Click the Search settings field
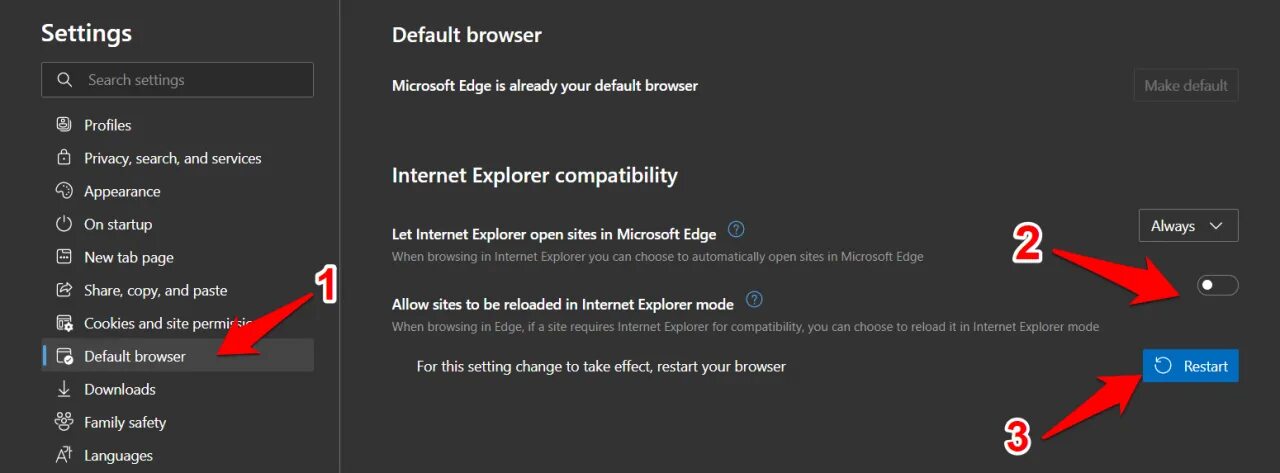Image resolution: width=1280 pixels, height=473 pixels. pyautogui.click(x=177, y=80)
